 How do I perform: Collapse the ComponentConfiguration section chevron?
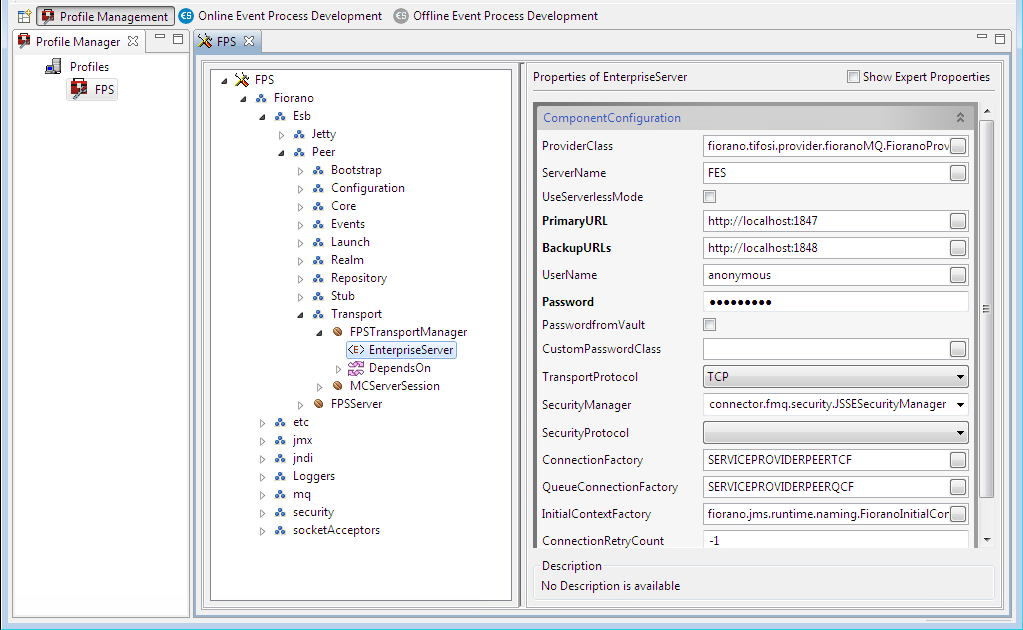coord(960,118)
